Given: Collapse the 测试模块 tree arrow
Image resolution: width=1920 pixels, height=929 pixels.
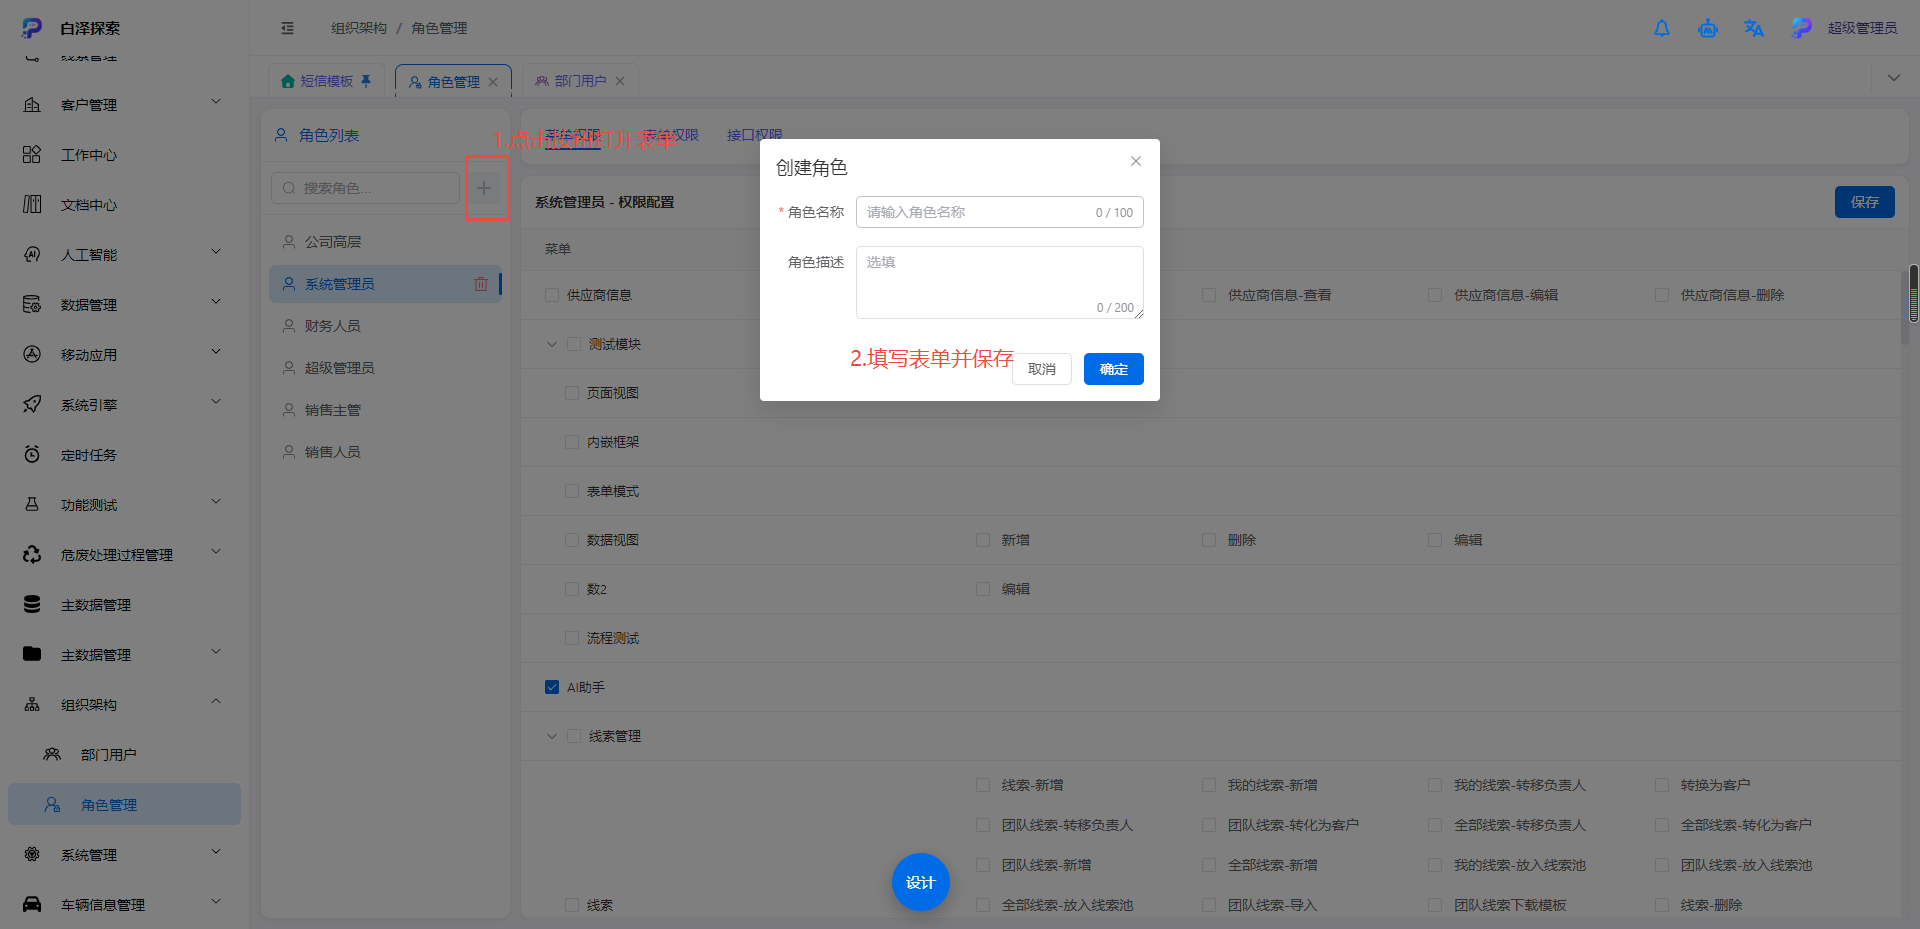Looking at the screenshot, I should click(x=551, y=344).
